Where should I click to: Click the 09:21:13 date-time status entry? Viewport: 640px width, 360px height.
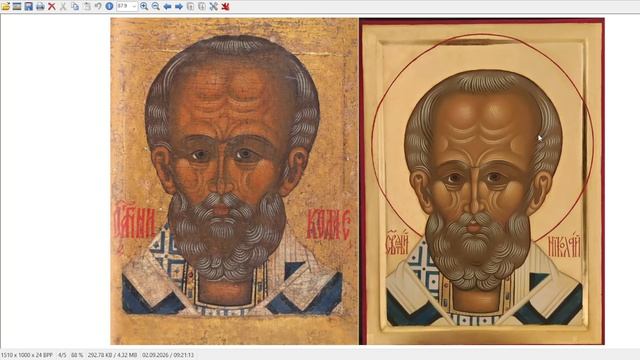click(x=168, y=355)
